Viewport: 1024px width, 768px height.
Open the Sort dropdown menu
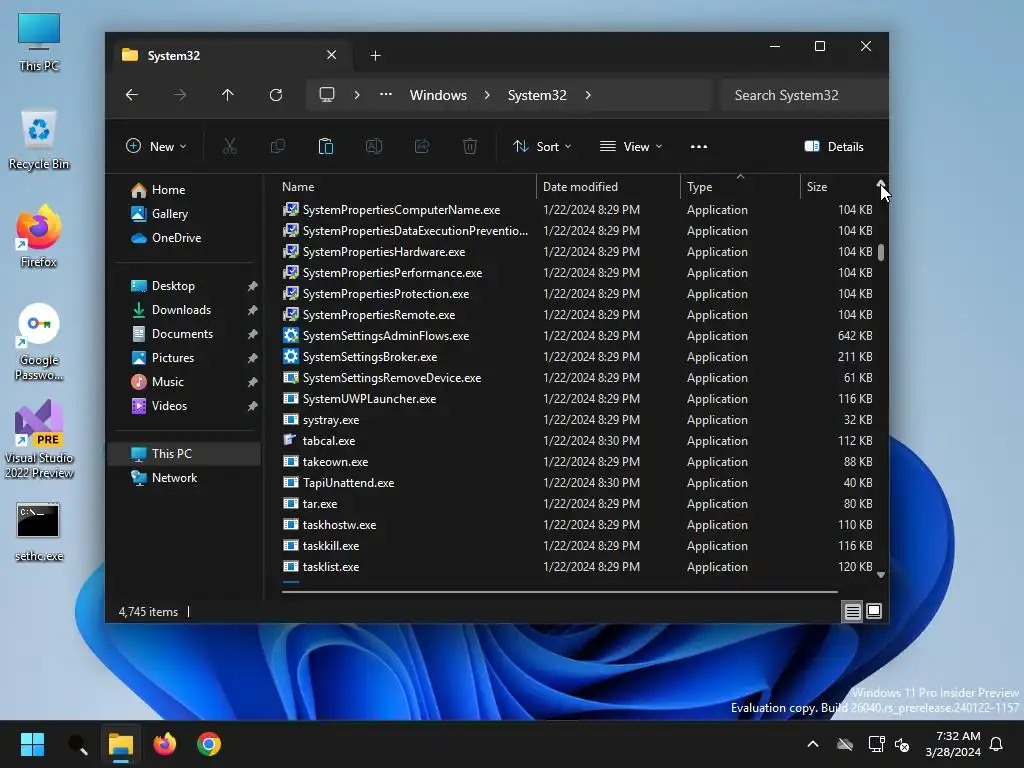point(542,146)
